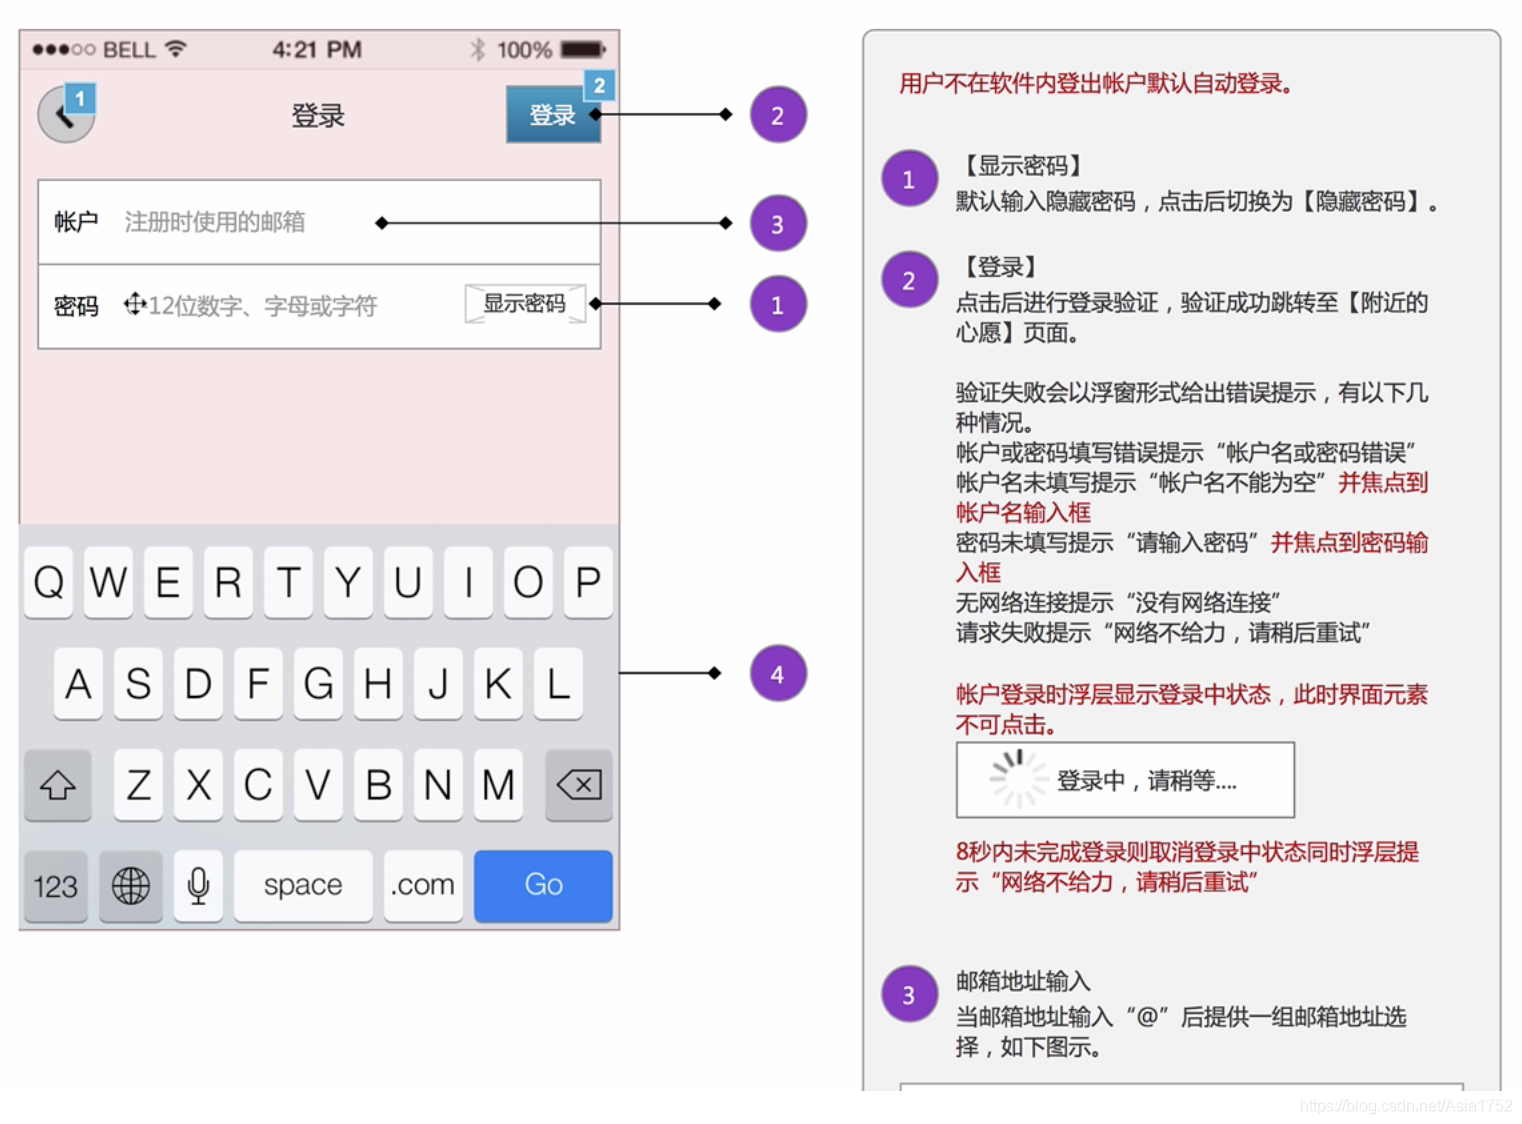Click the 登录中，请稍等.... loading box
Viewport: 1522px width, 1124px height.
[x=1125, y=780]
